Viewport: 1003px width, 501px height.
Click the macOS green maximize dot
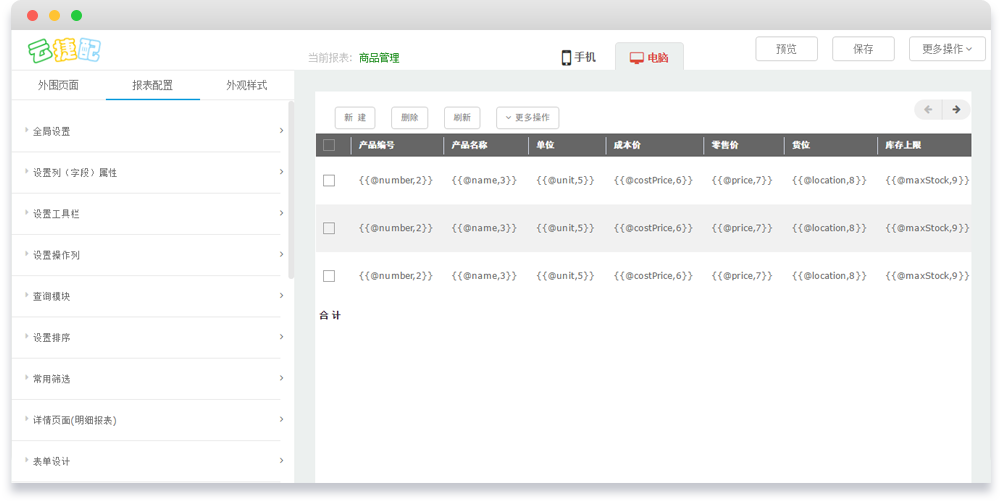tap(77, 16)
